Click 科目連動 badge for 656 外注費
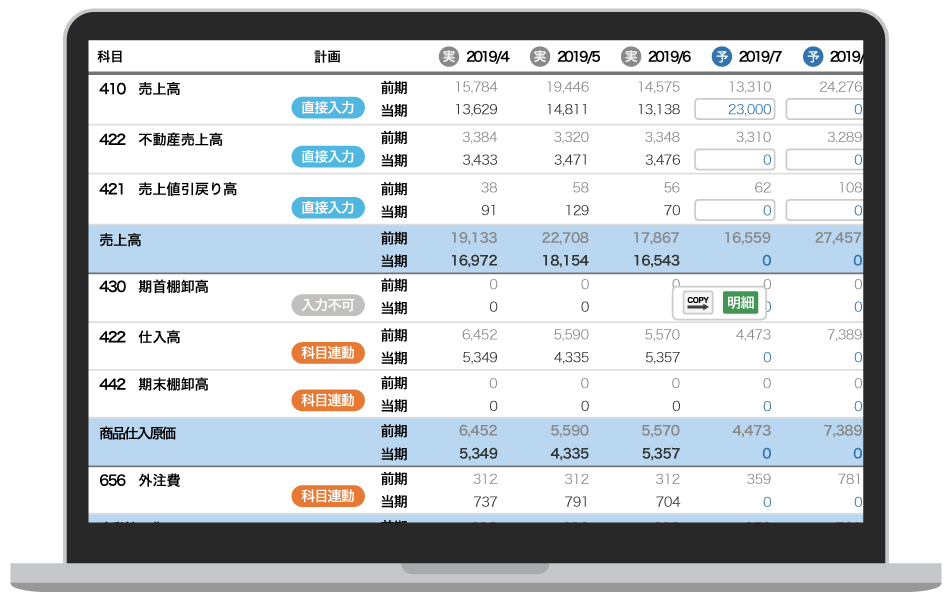 point(328,496)
